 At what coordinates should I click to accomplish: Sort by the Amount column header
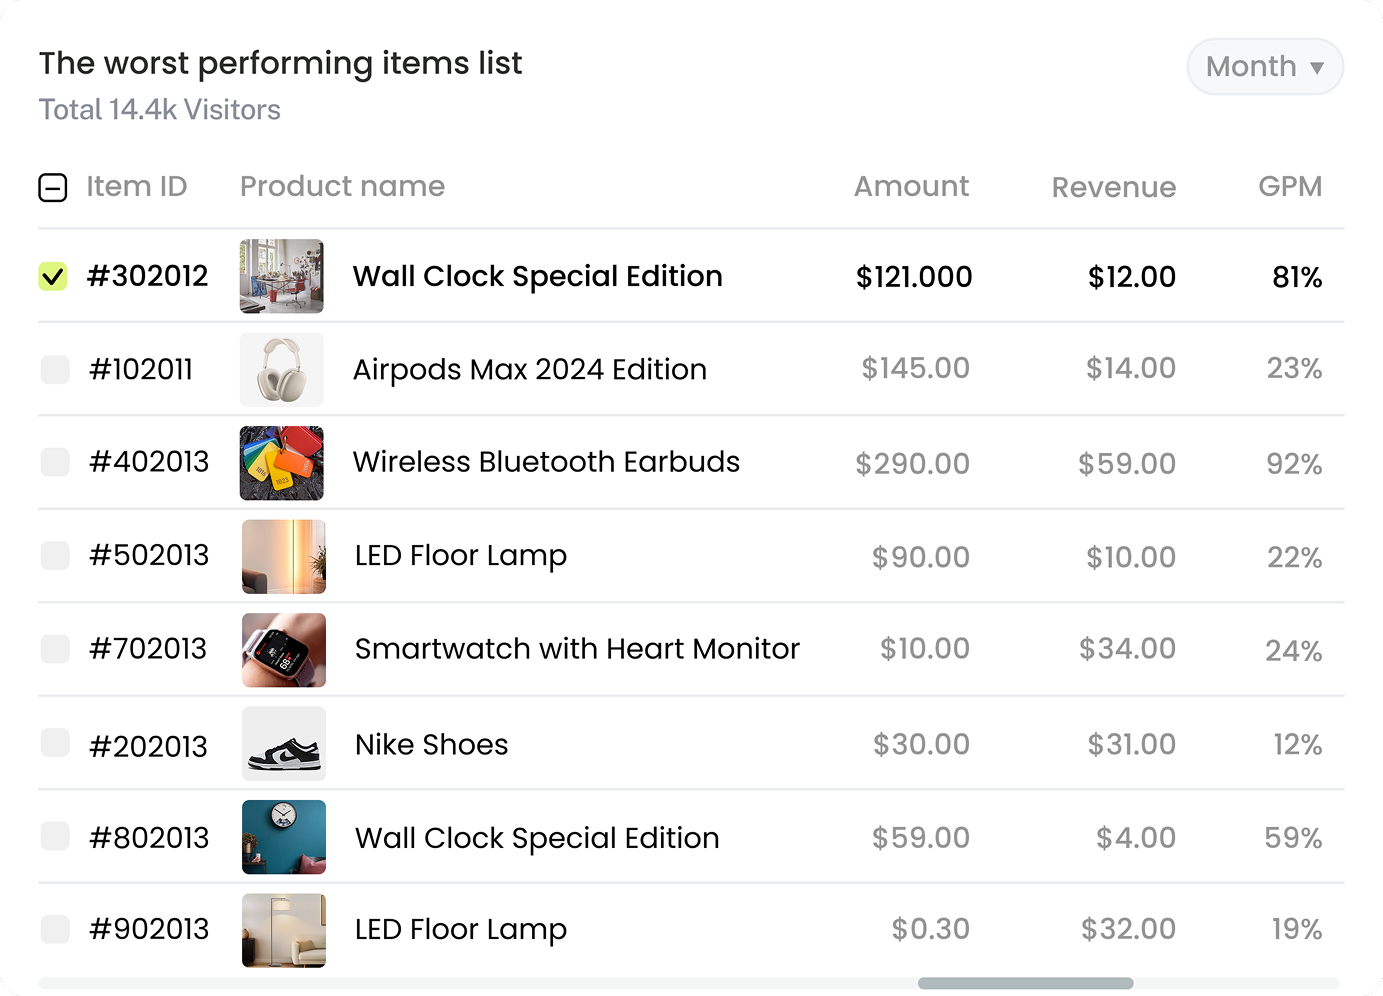(911, 187)
